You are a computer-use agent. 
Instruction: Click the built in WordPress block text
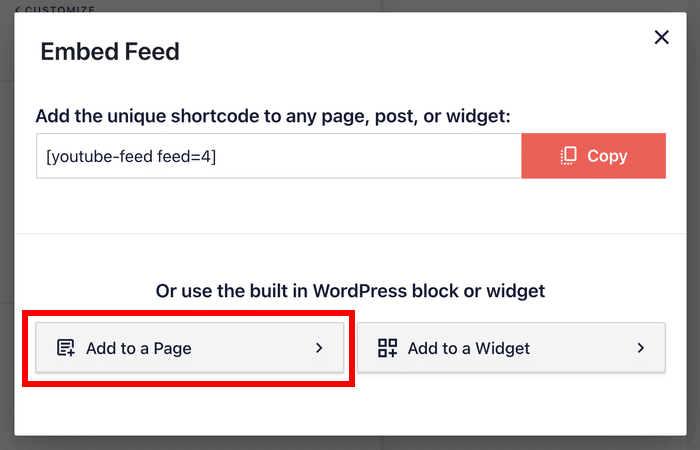coord(350,291)
